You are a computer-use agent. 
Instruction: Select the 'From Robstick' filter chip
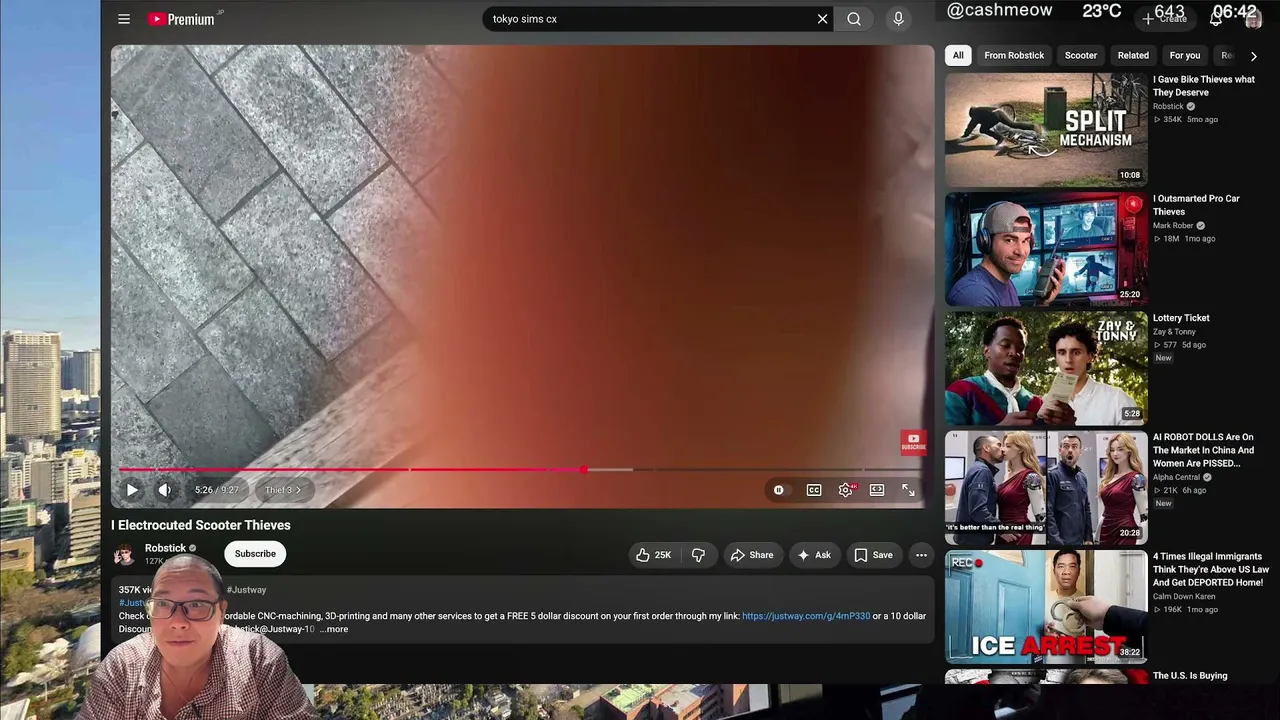pyautogui.click(x=1014, y=56)
